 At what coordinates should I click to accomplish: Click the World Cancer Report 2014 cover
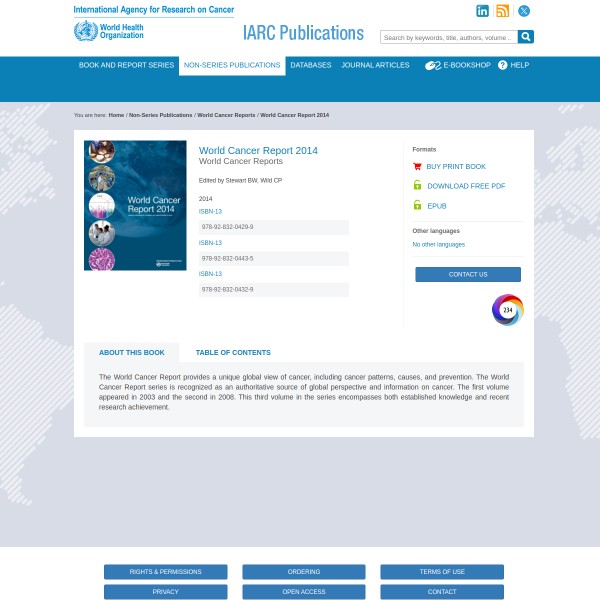(x=135, y=205)
